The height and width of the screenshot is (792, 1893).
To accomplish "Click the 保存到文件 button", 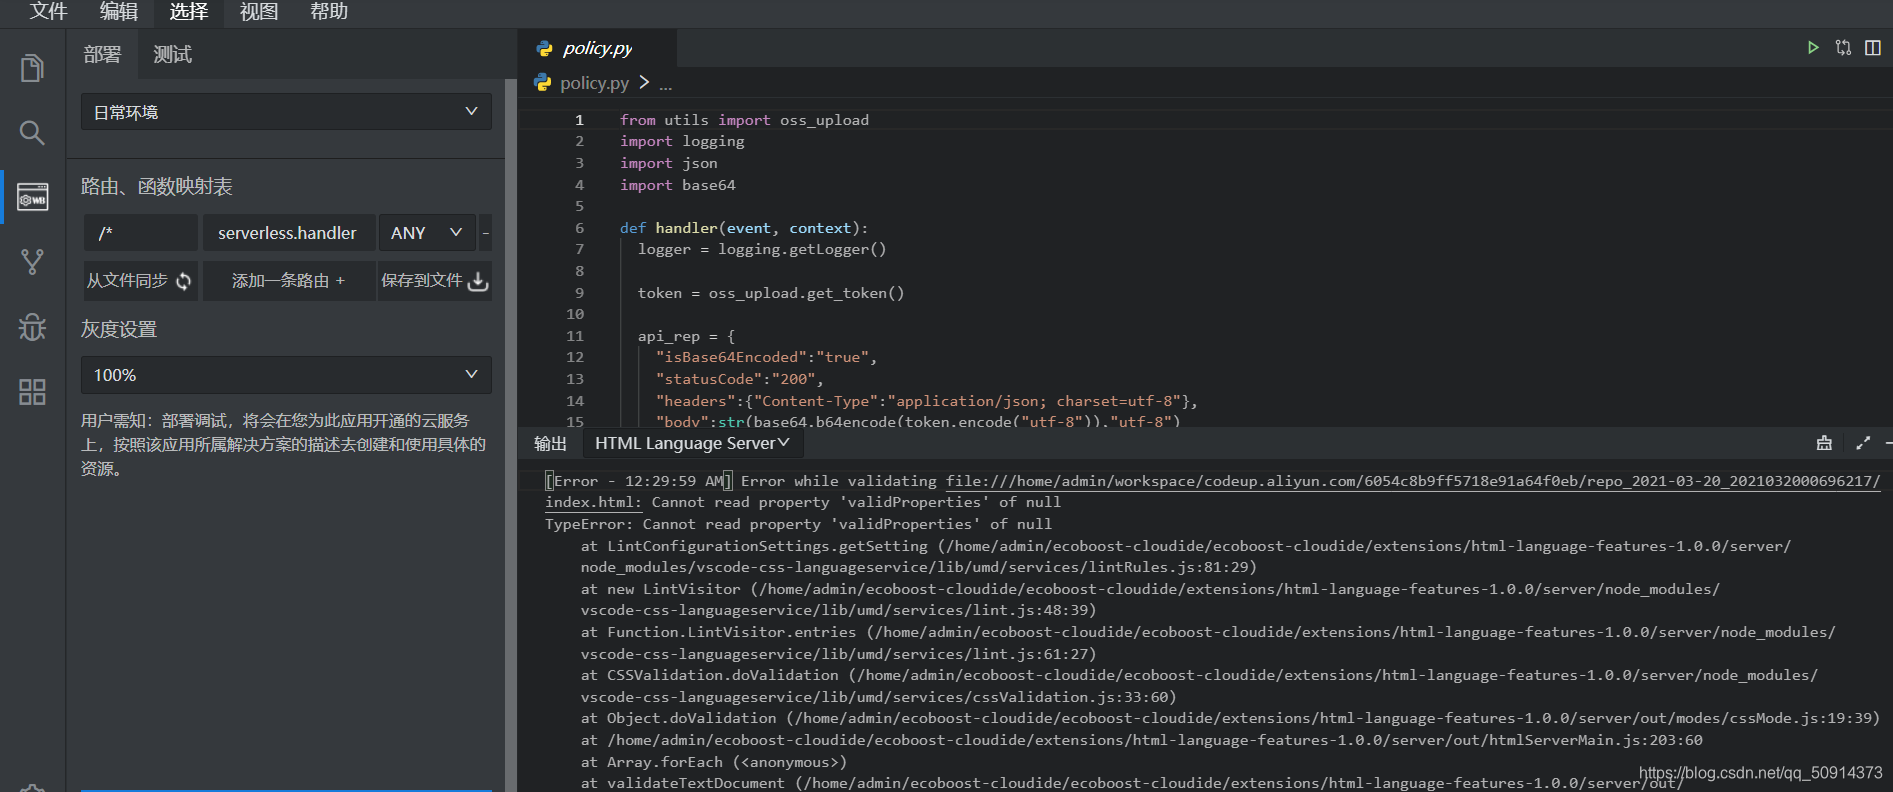I will click(x=434, y=281).
